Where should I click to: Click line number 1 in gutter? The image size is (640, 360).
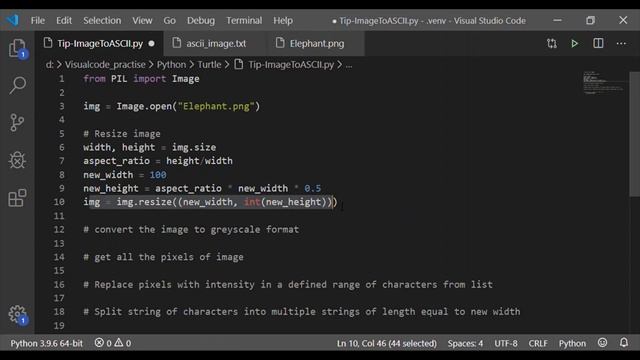(62, 79)
